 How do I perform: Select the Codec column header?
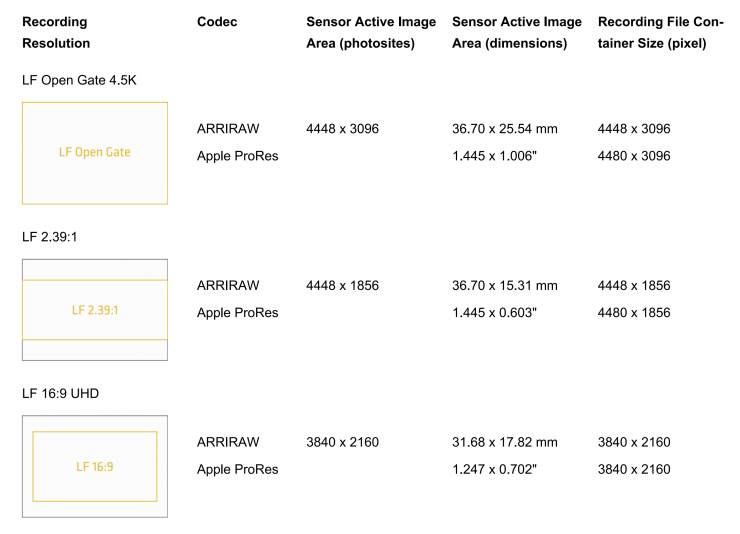[x=217, y=22]
